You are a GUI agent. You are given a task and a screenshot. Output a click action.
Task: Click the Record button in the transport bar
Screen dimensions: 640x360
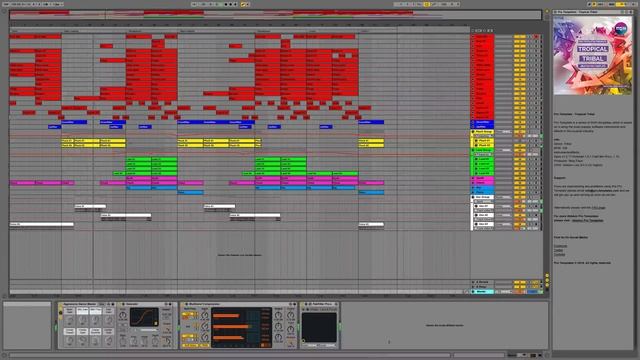[235, 4]
